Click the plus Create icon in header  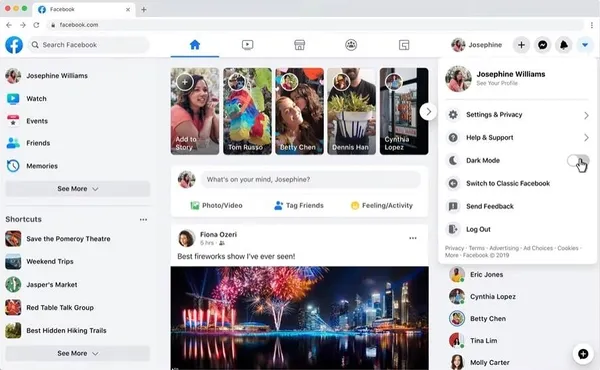coord(521,45)
